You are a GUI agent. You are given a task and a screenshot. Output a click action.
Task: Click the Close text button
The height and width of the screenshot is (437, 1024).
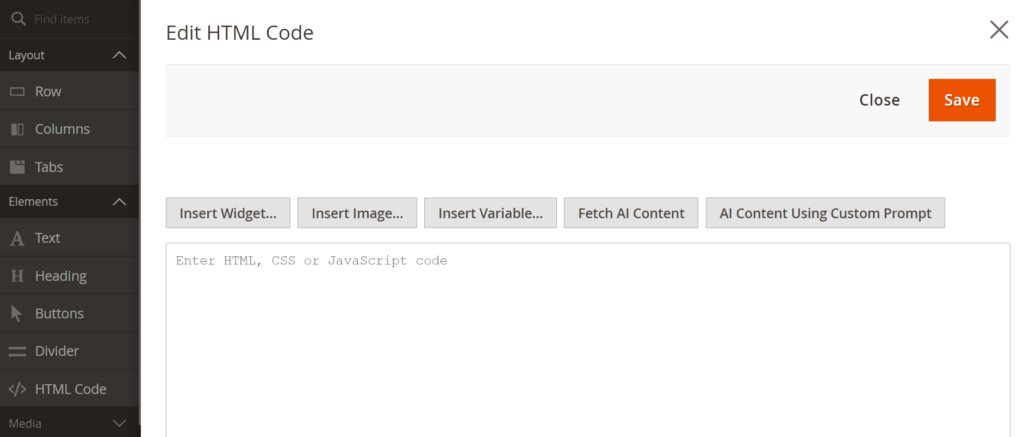[879, 100]
